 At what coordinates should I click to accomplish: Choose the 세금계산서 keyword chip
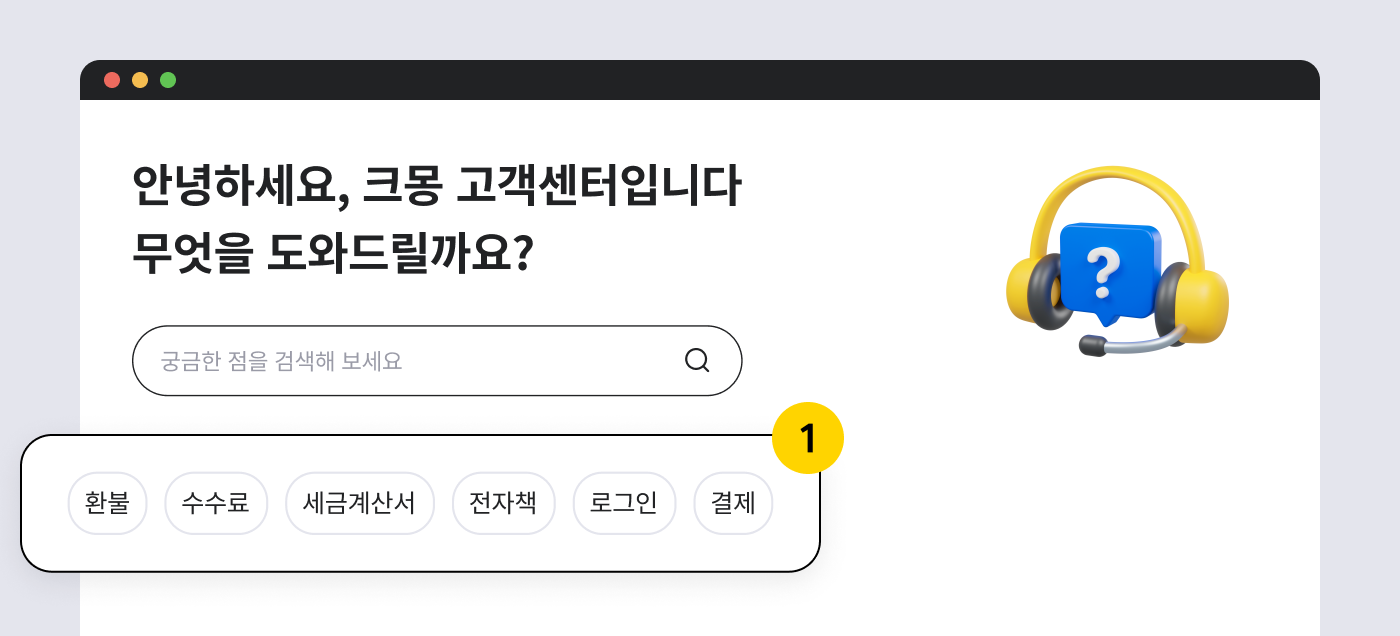pyautogui.click(x=360, y=503)
